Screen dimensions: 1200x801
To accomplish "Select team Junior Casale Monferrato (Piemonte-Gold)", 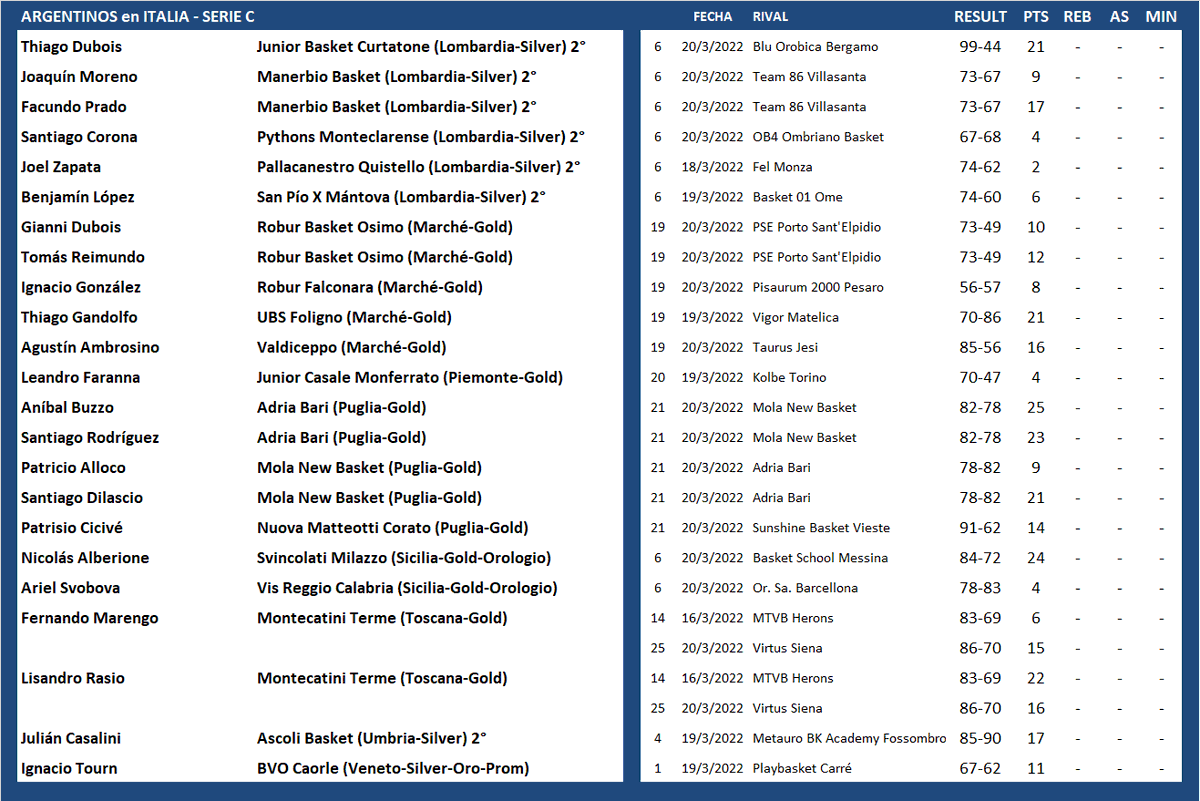I will click(x=409, y=377).
